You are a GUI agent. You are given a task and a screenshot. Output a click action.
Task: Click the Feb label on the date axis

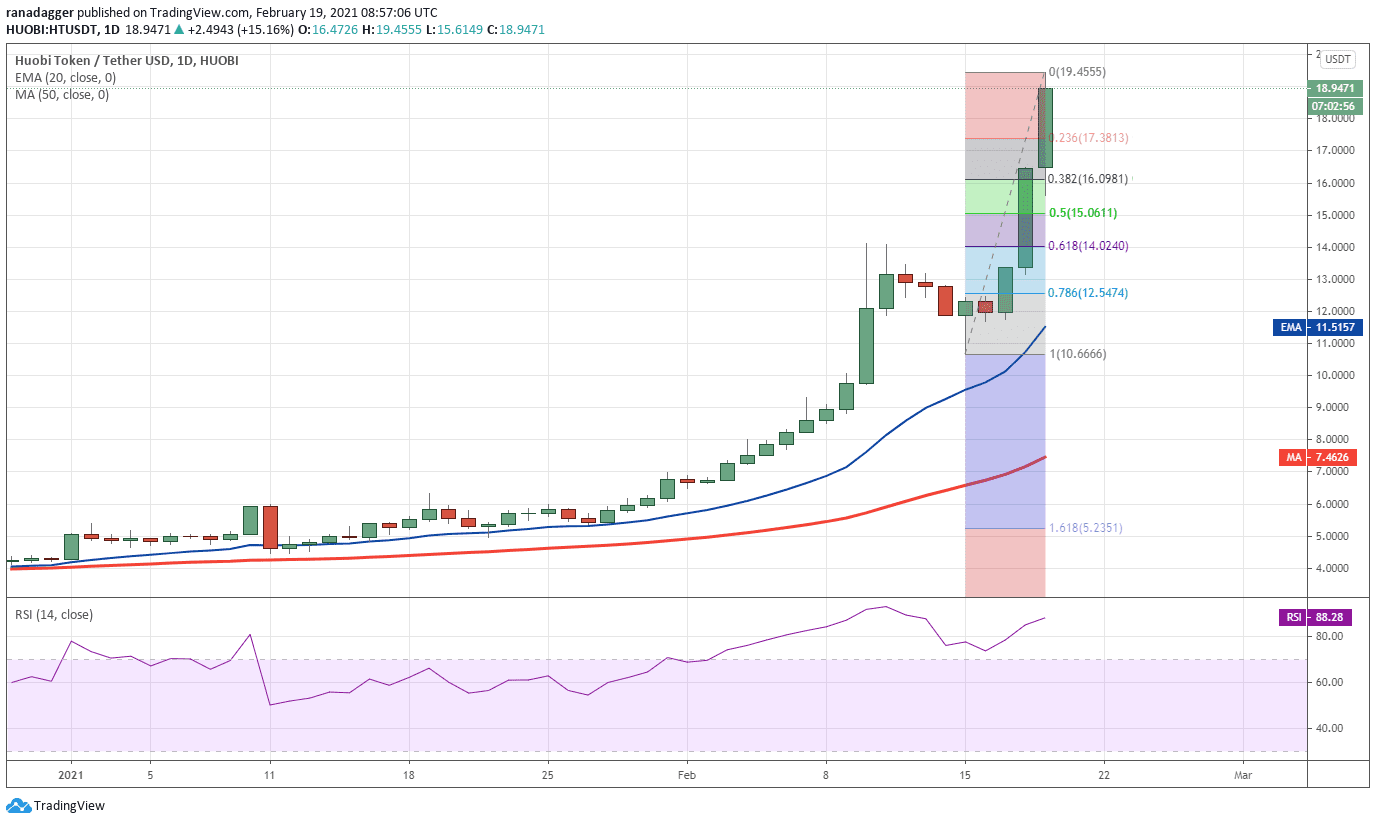688,774
